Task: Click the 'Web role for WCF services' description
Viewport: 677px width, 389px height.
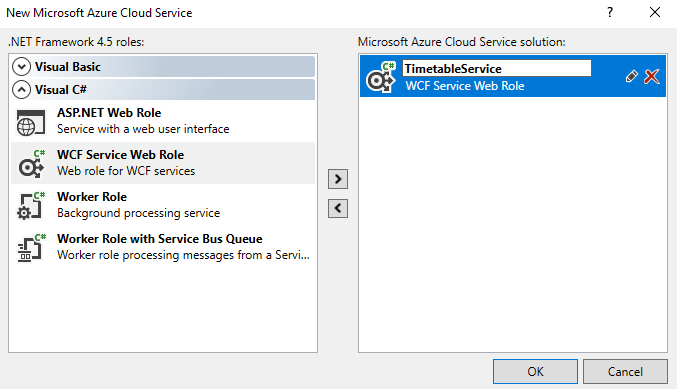Action: 126,171
